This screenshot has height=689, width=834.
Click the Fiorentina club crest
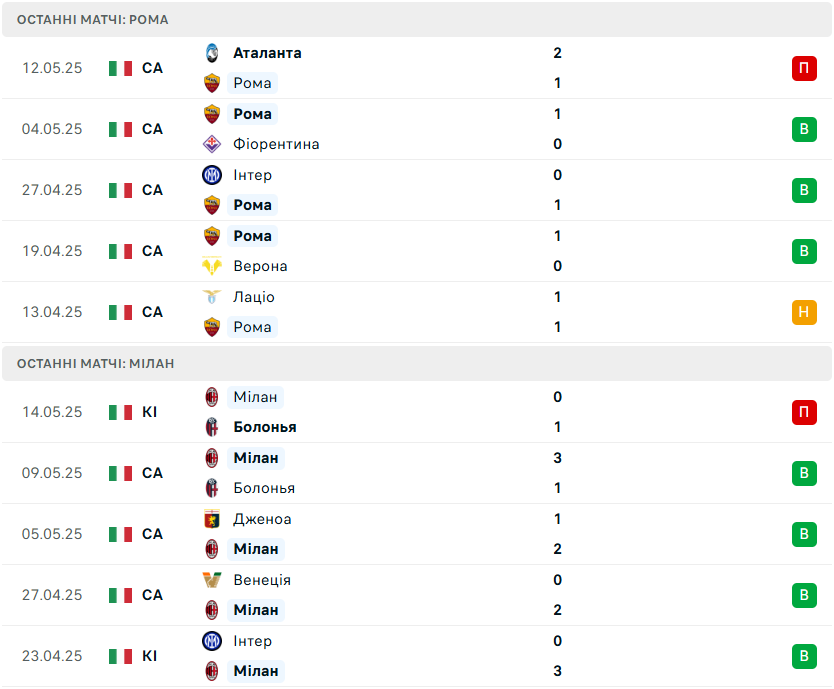tap(212, 144)
